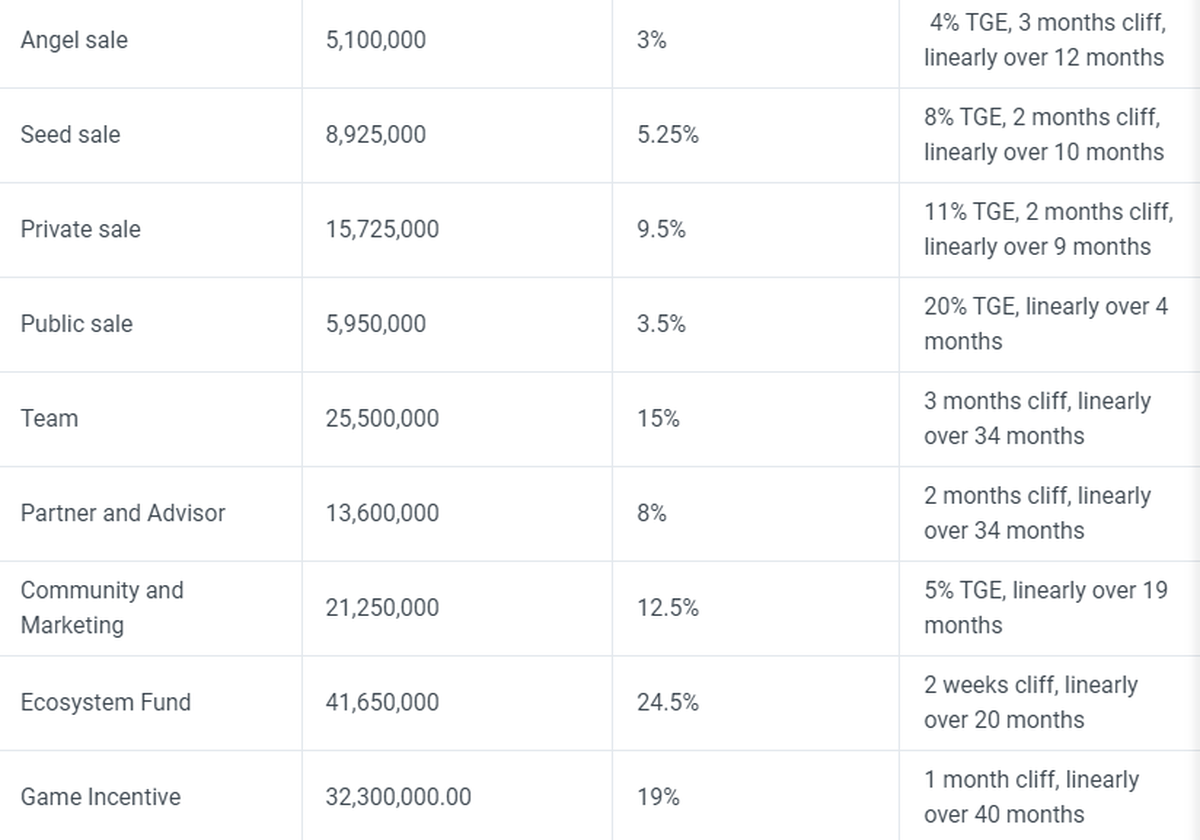Click the Angel sale row label
Screen dimensions: 1200x840
(x=74, y=41)
